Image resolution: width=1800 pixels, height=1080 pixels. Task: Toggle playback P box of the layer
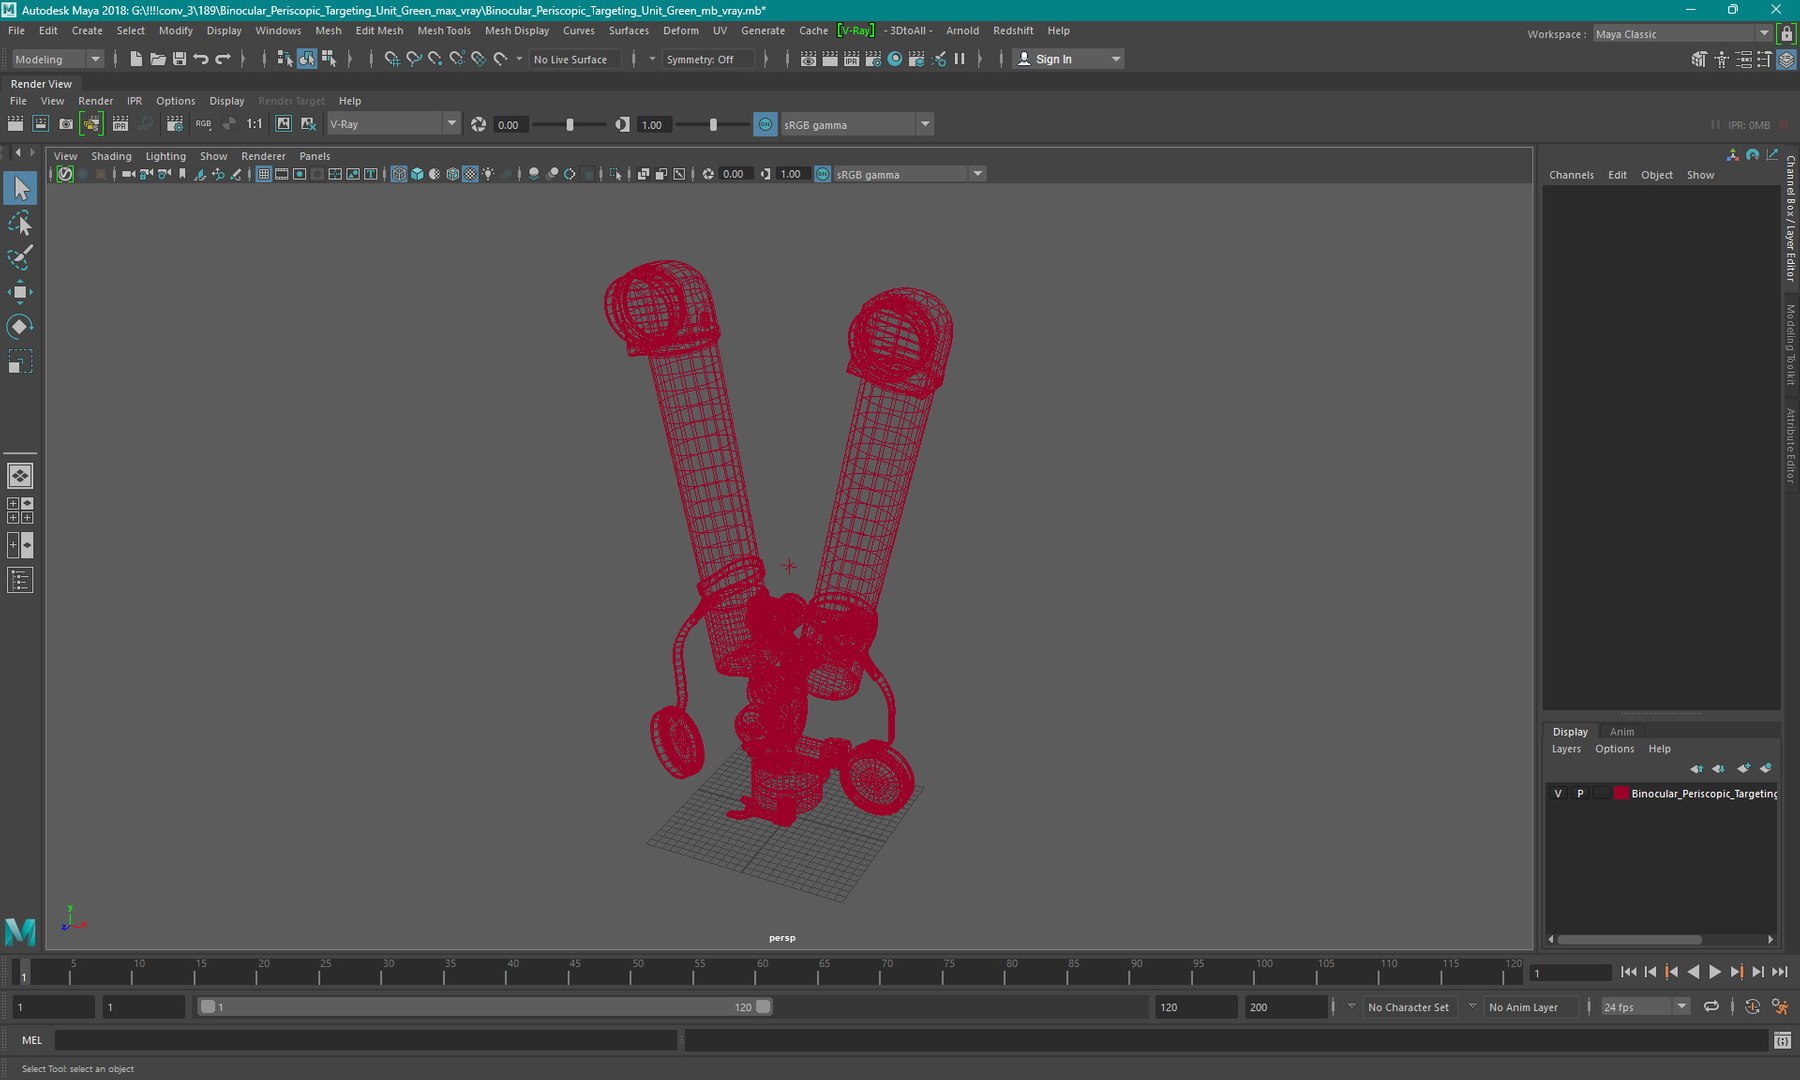pyautogui.click(x=1580, y=793)
